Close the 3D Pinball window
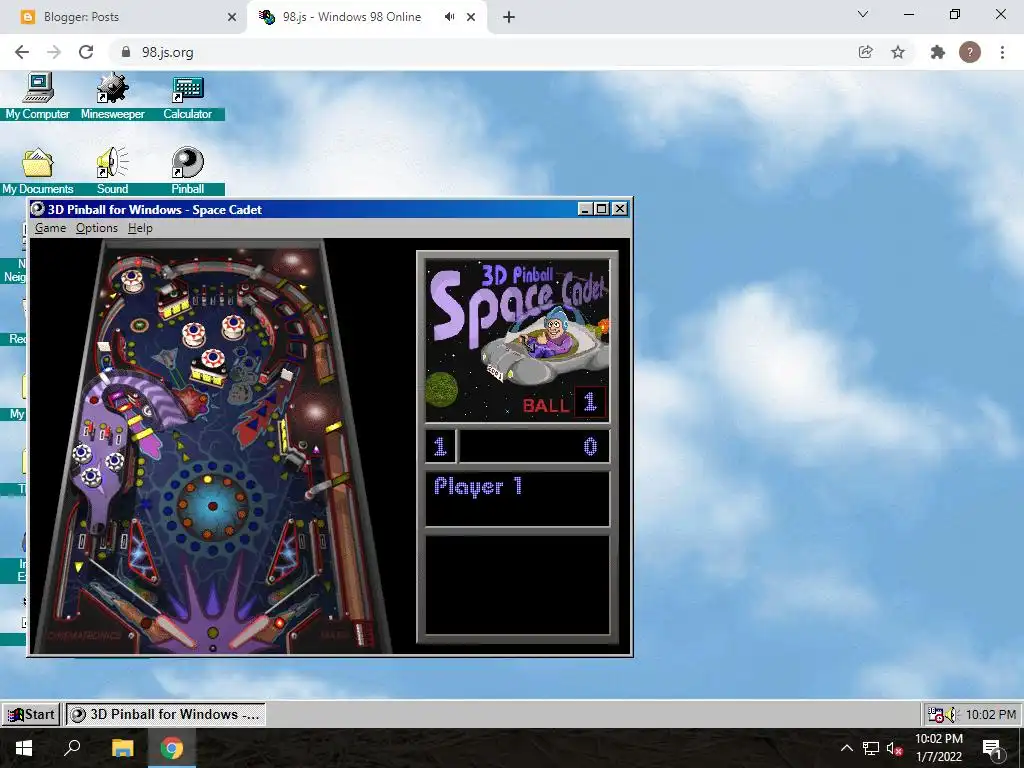 pyautogui.click(x=620, y=209)
